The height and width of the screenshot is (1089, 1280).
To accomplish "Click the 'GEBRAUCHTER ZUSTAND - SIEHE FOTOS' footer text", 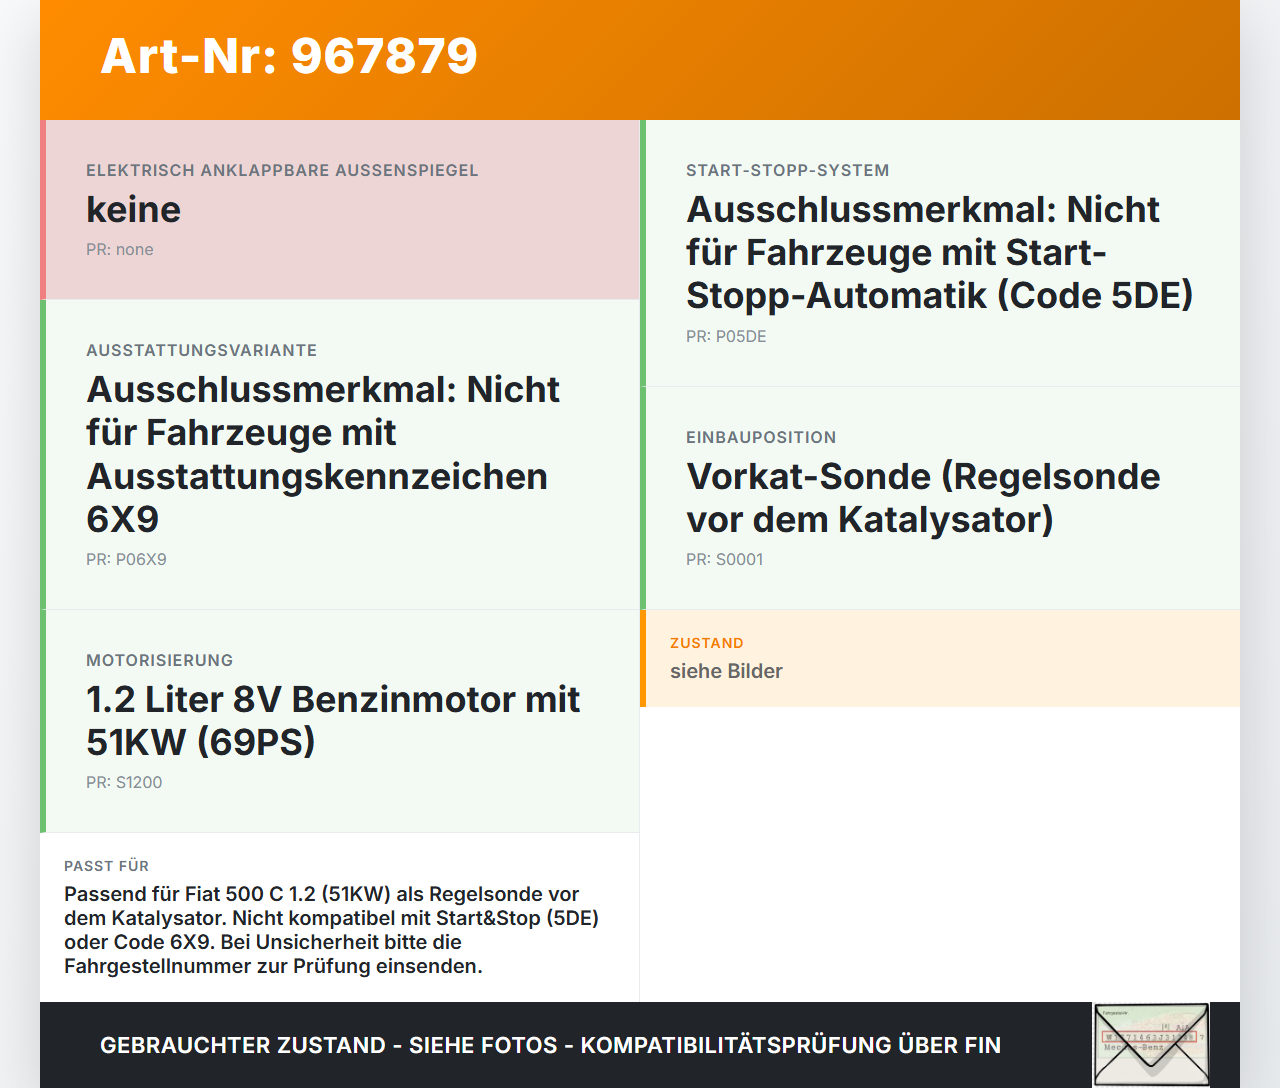I will coord(550,1045).
